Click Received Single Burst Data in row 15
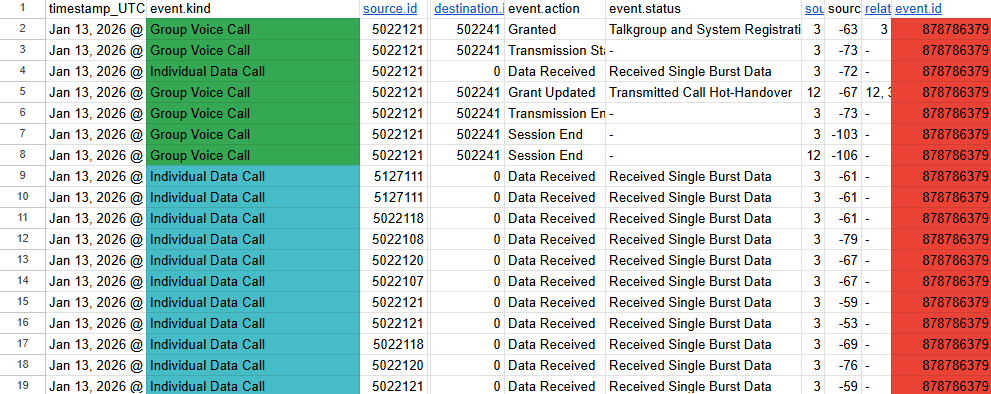This screenshot has height=394, width=991. click(703, 302)
